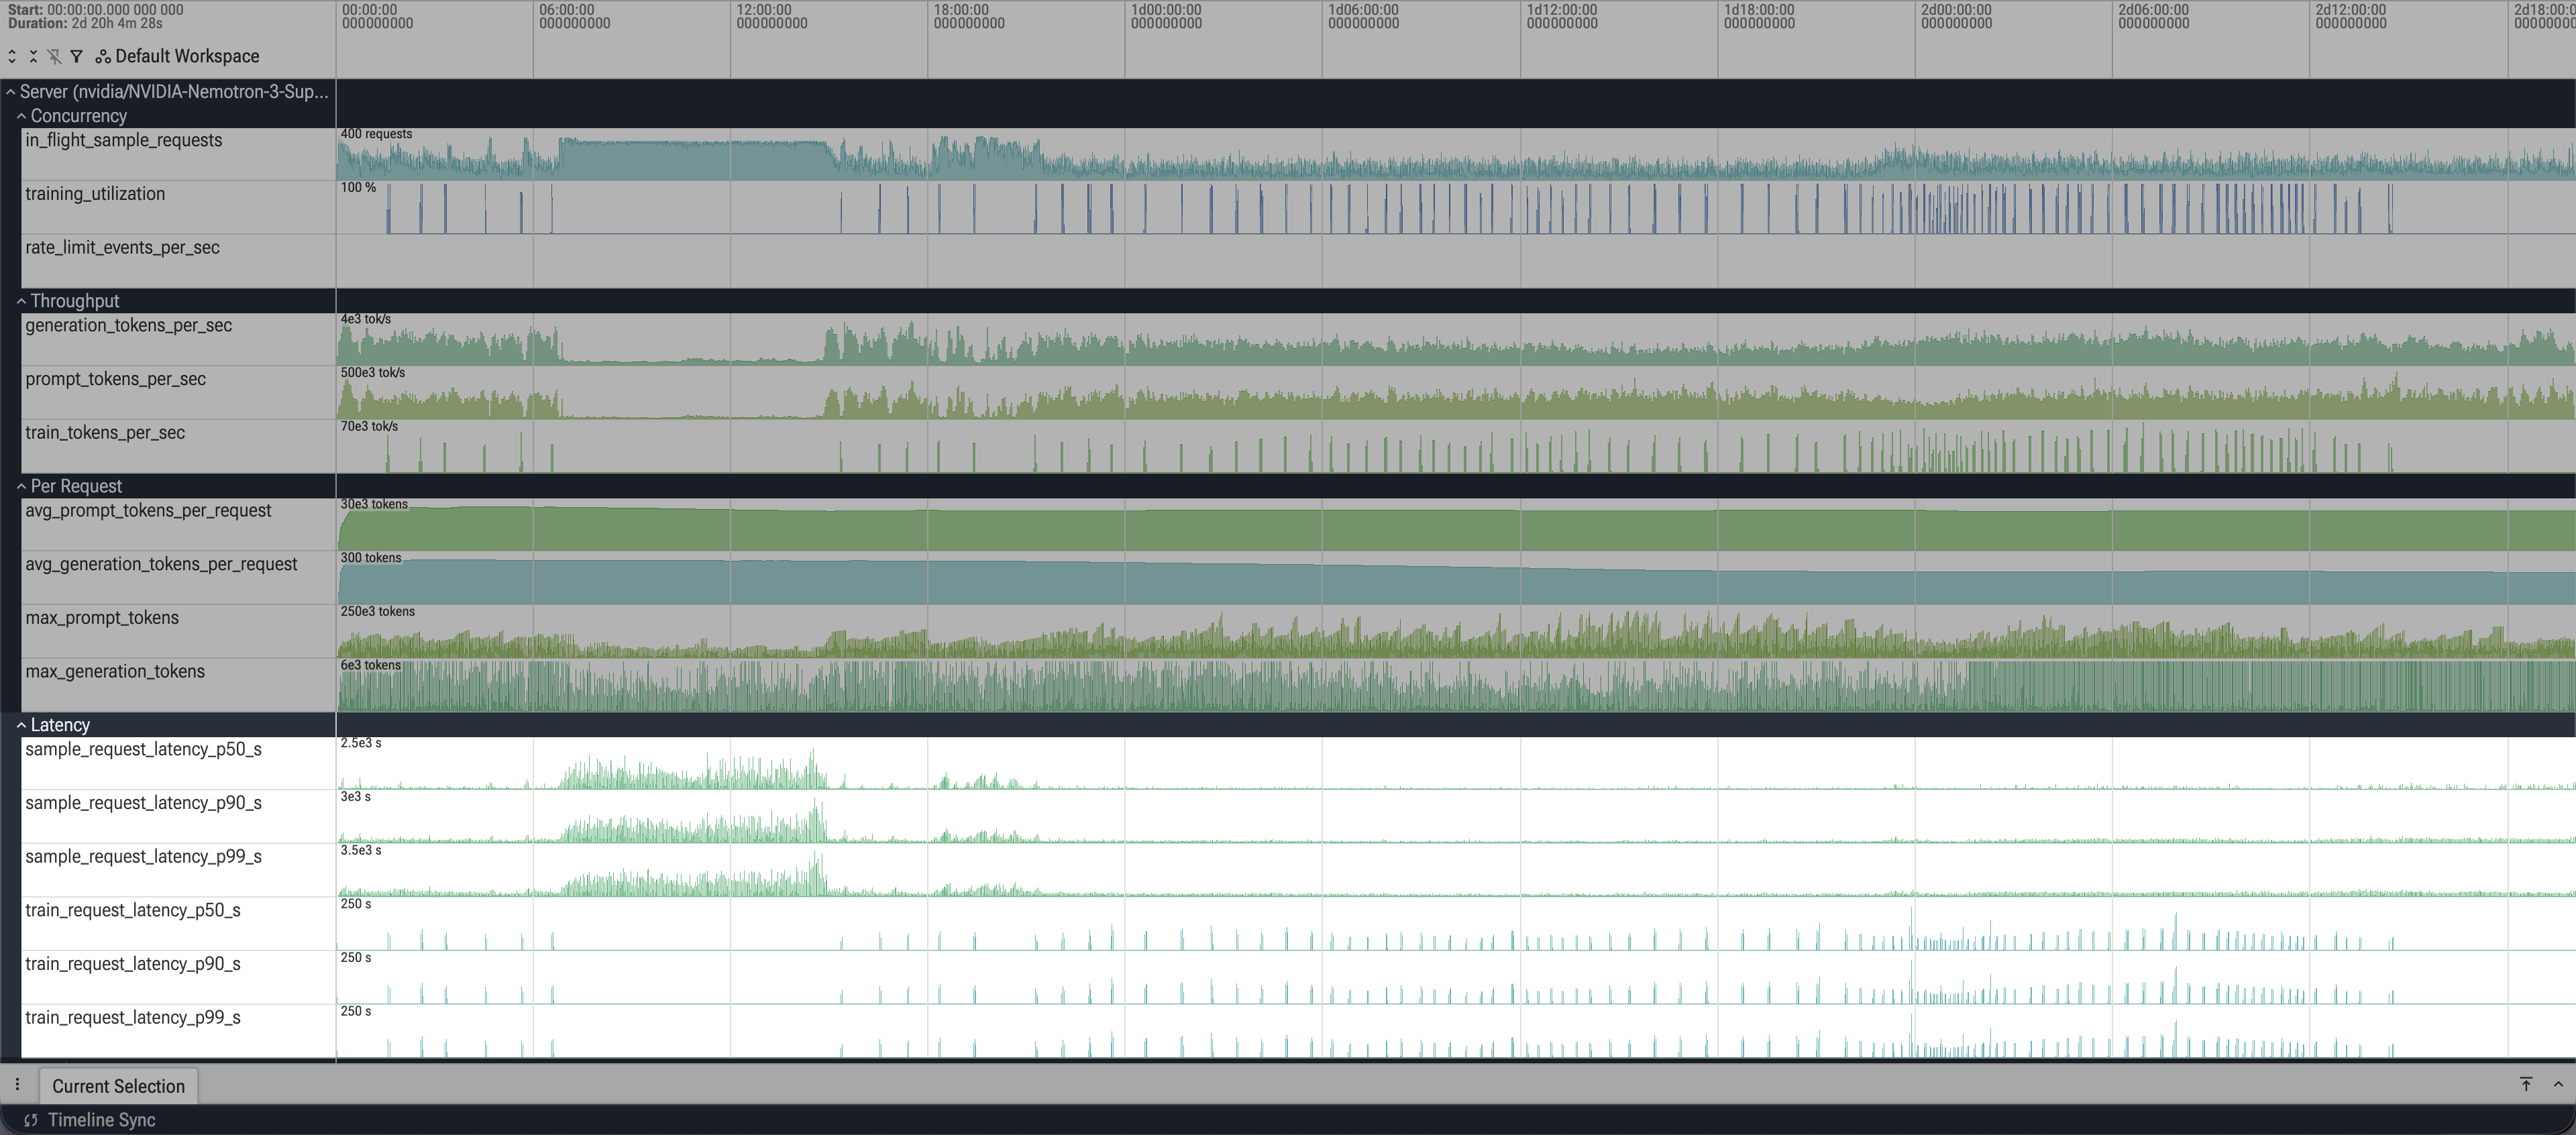Collapse the Latency track group
The image size is (2576, 1135).
click(x=21, y=725)
